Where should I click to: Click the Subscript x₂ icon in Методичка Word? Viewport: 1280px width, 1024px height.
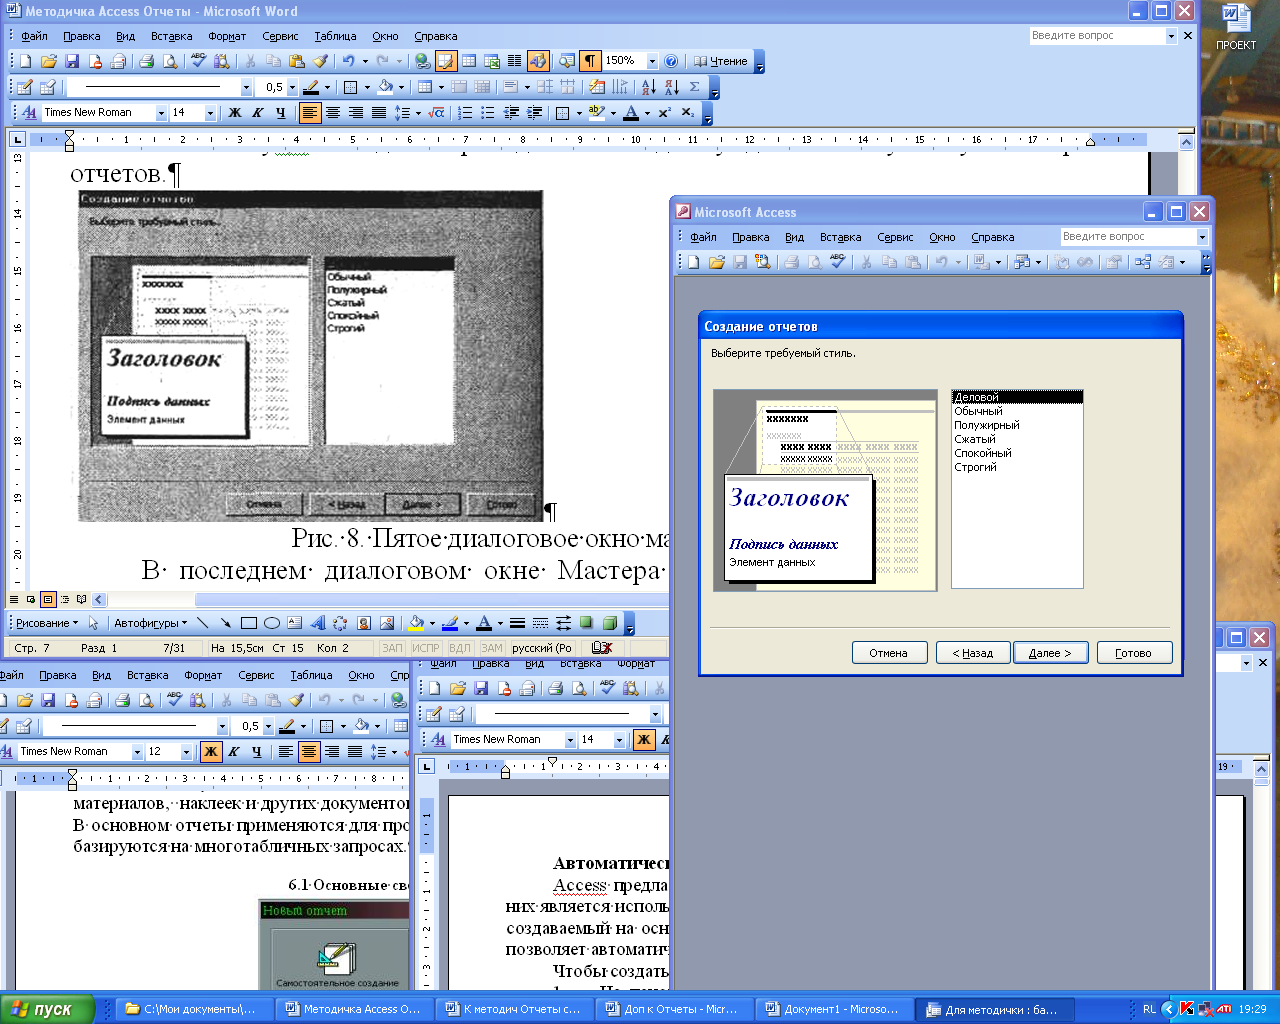[688, 113]
